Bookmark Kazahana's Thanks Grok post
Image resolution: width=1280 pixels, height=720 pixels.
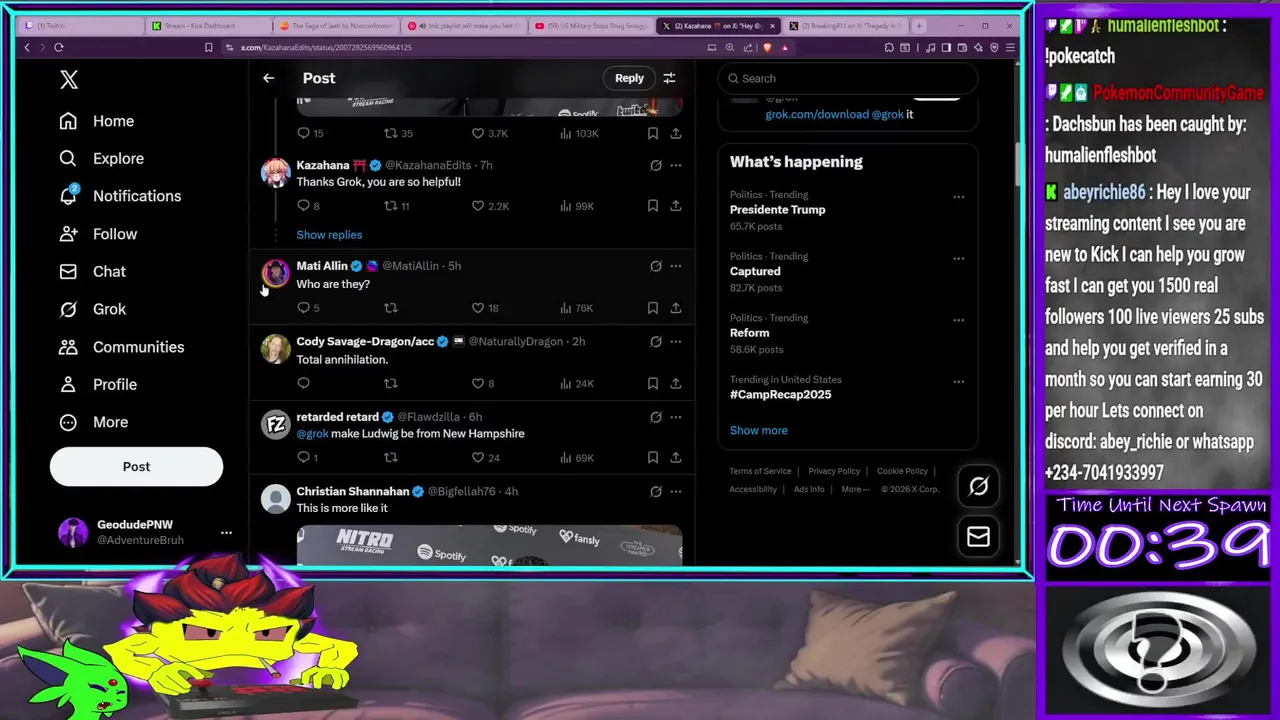pyautogui.click(x=652, y=206)
